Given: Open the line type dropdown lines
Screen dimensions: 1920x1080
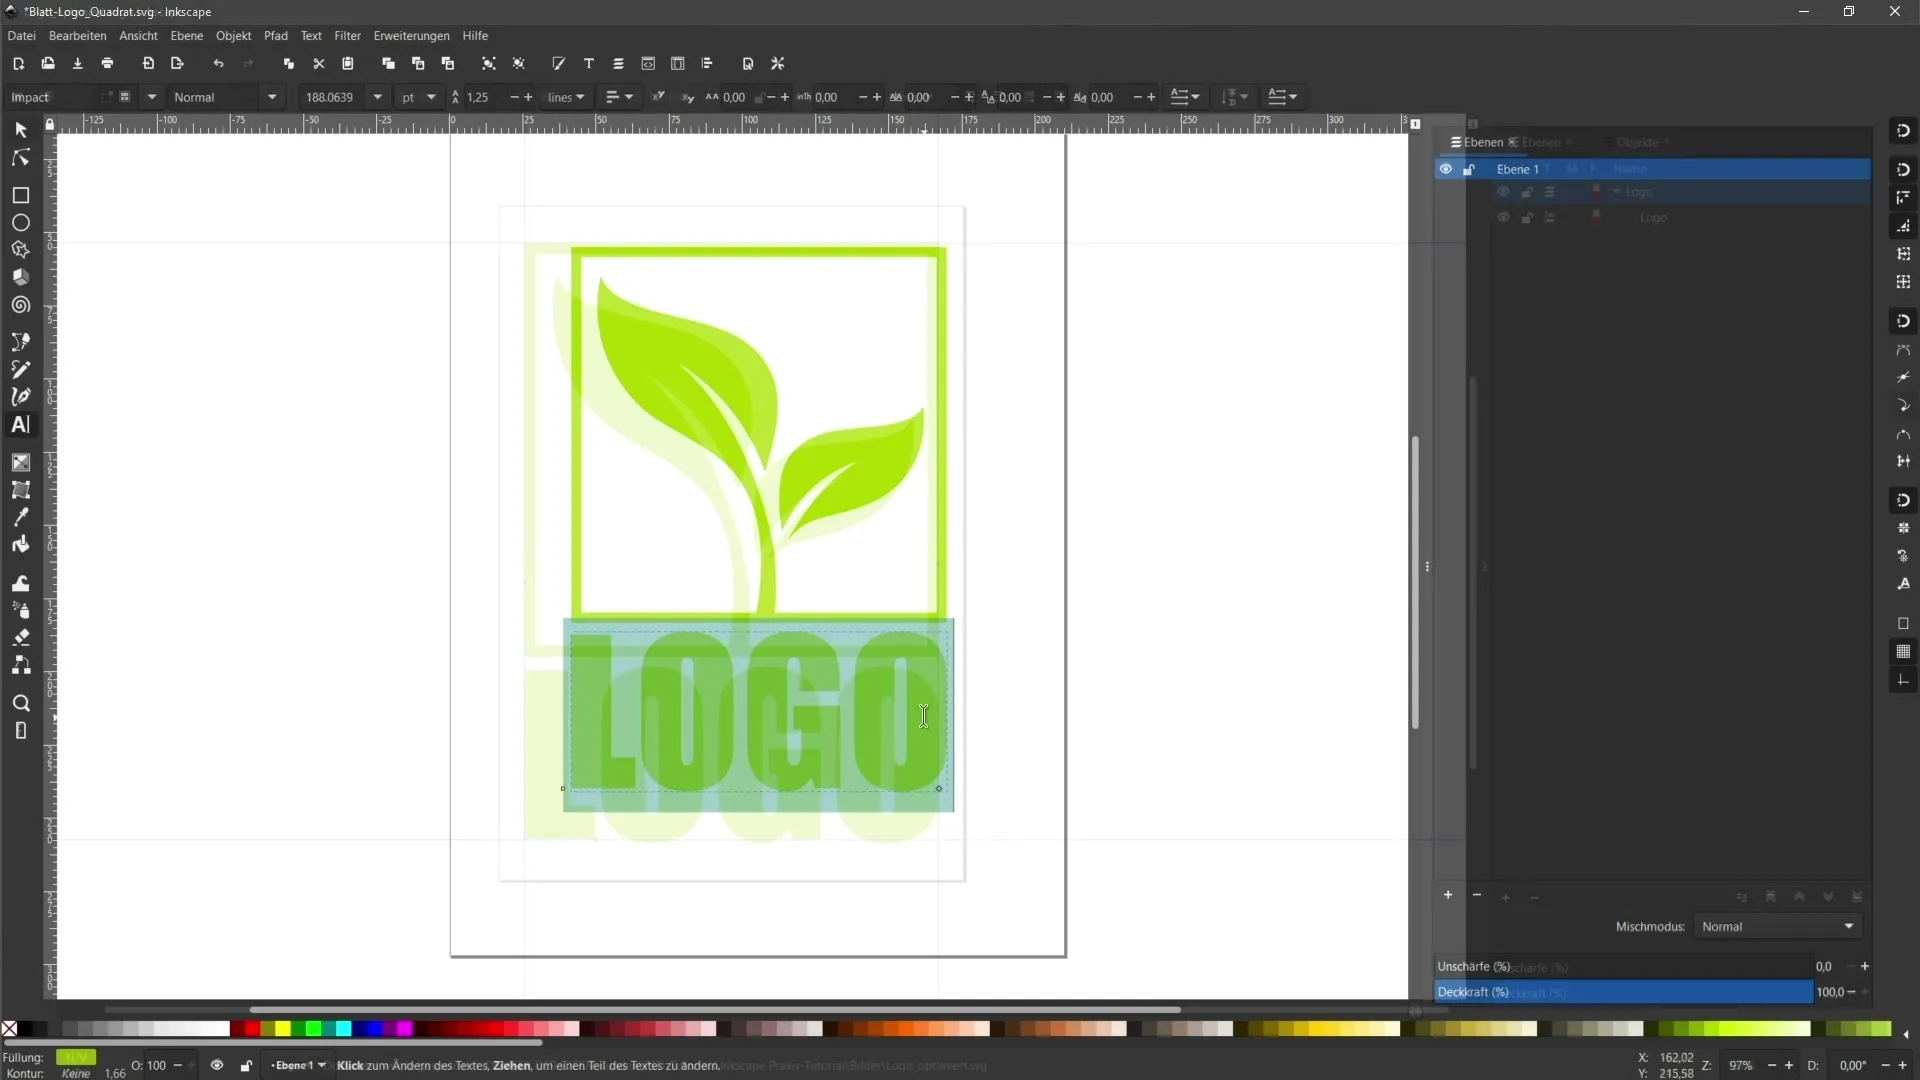Looking at the screenshot, I should coord(570,96).
